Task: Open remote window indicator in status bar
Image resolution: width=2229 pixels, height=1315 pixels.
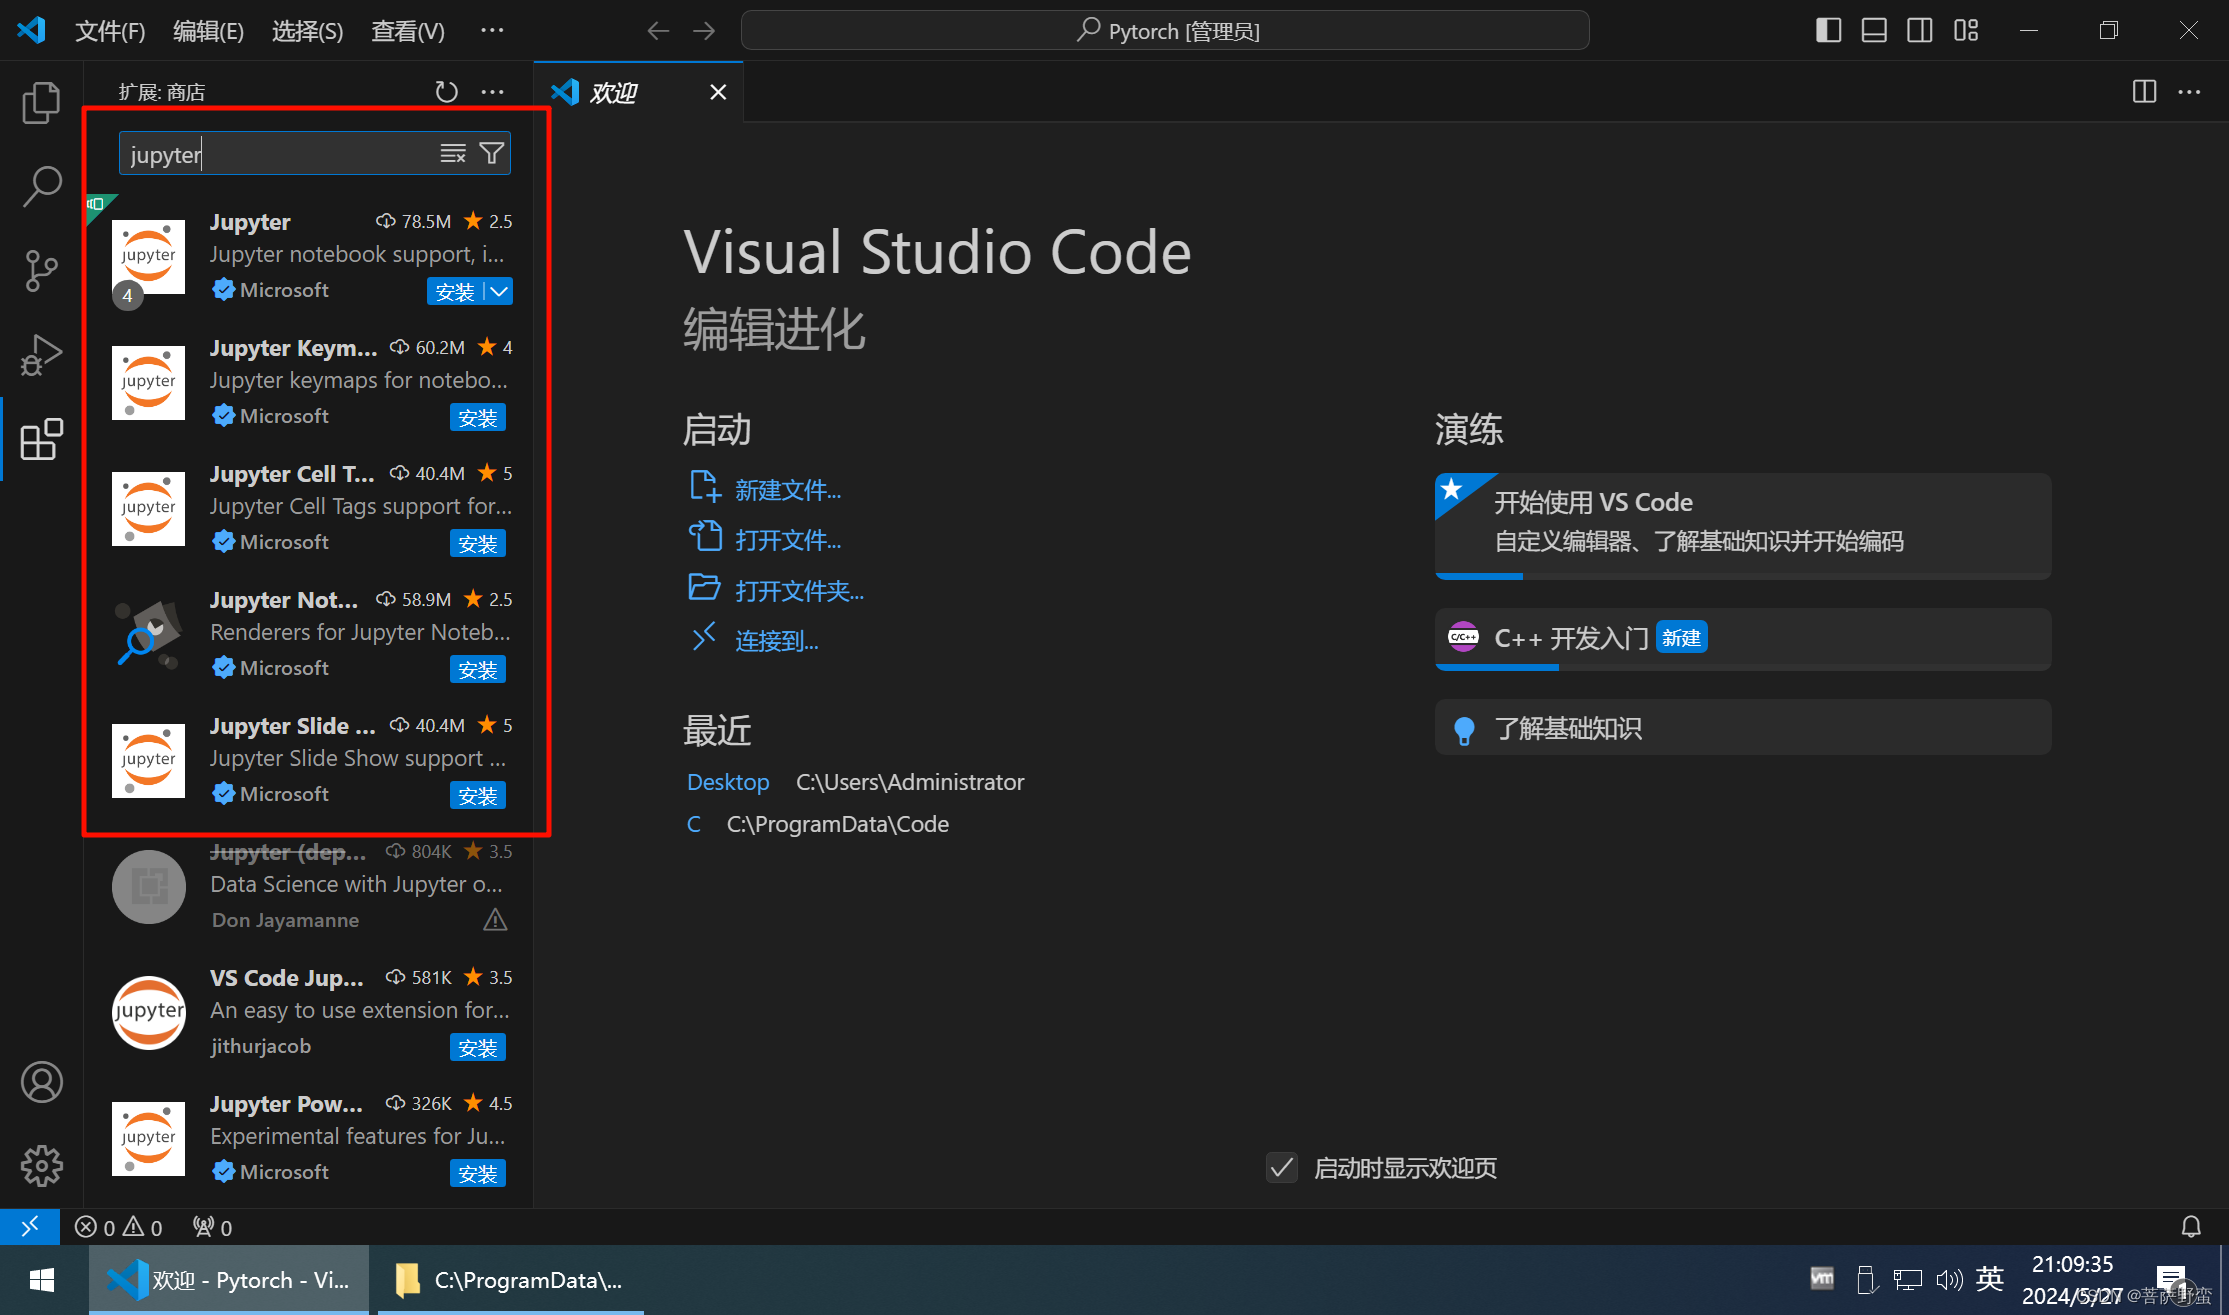Action: (x=30, y=1226)
